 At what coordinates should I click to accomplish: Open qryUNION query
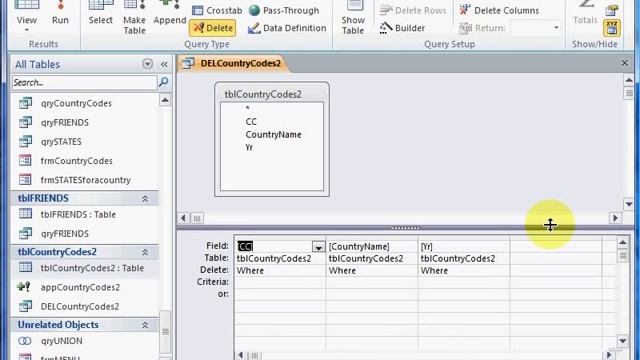click(x=61, y=341)
